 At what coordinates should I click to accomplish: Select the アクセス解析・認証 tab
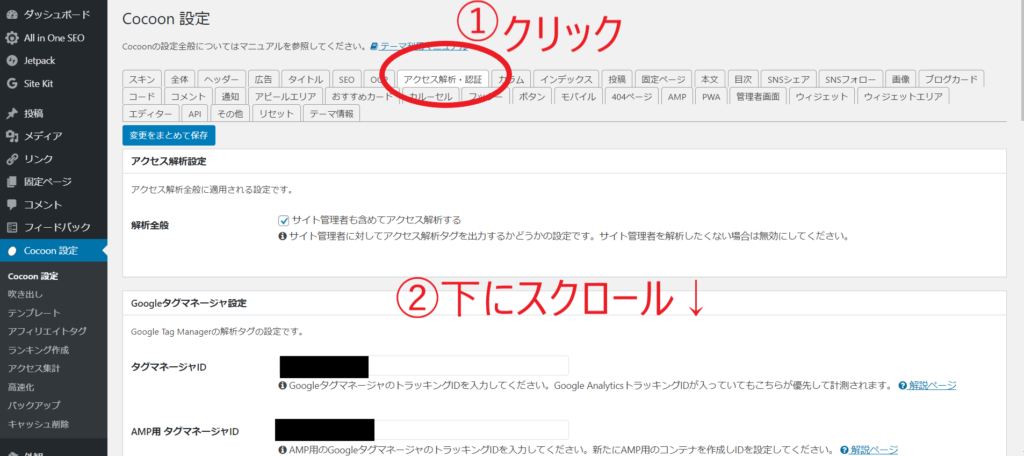click(443, 79)
